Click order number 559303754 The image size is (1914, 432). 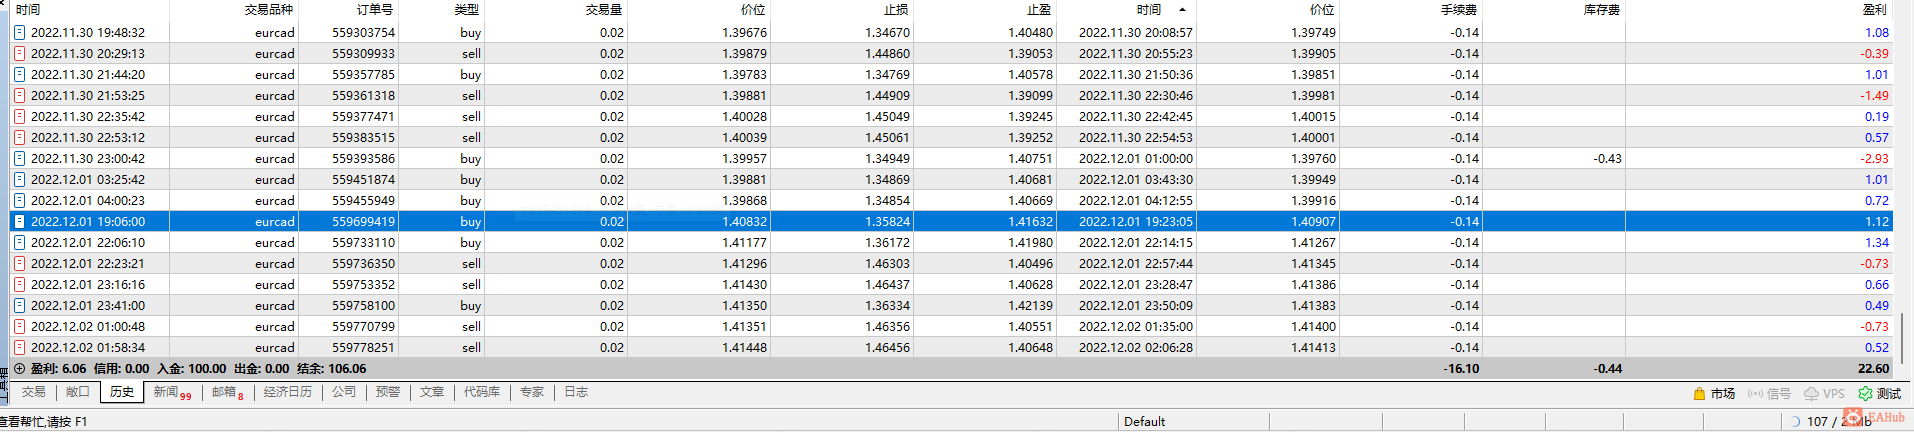coord(363,32)
